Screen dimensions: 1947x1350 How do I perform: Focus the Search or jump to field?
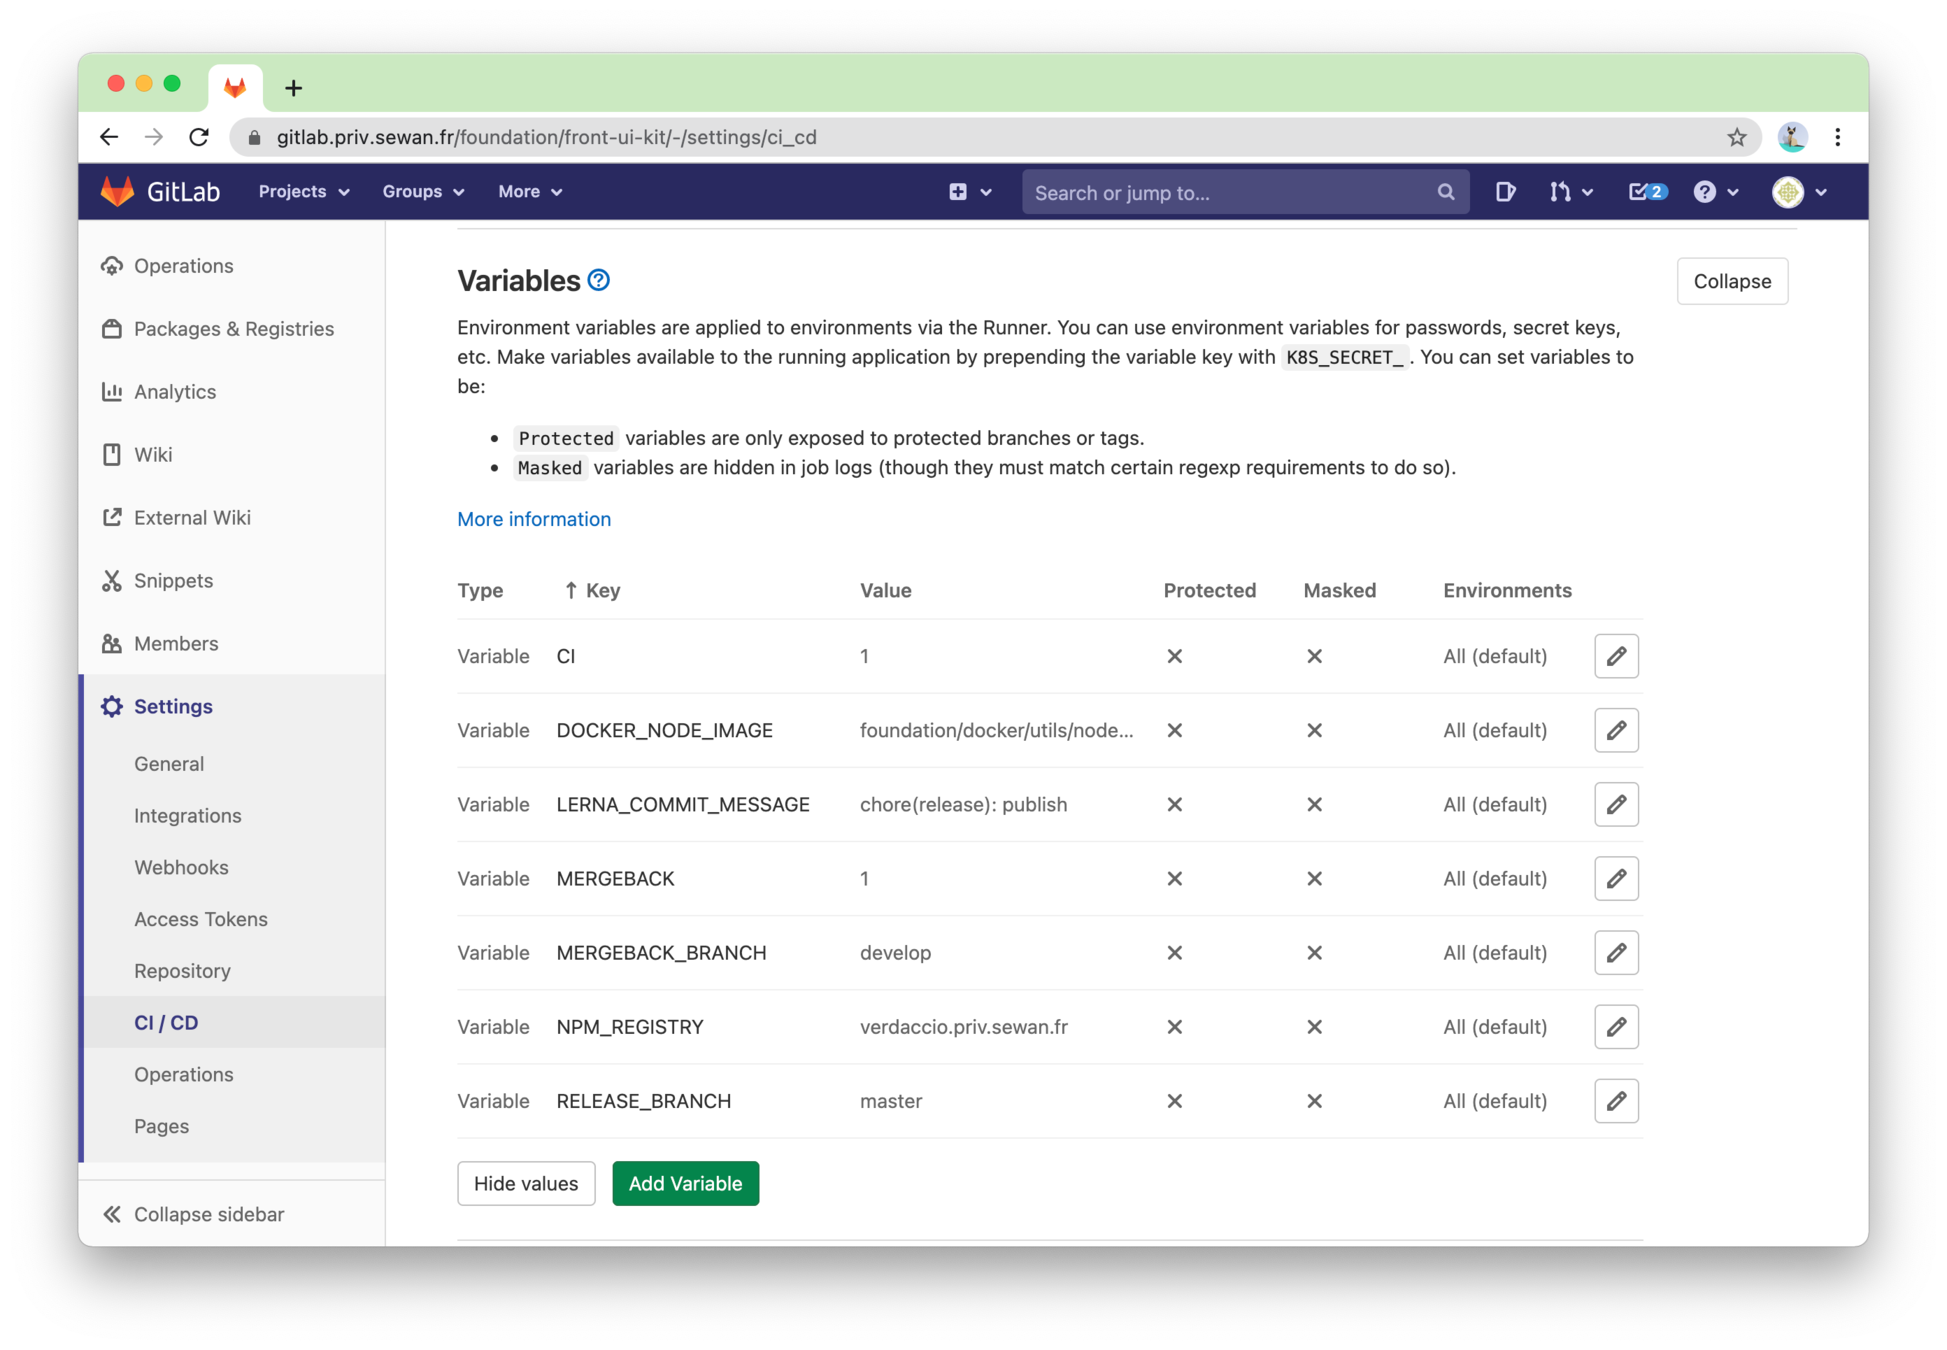click(x=1230, y=192)
